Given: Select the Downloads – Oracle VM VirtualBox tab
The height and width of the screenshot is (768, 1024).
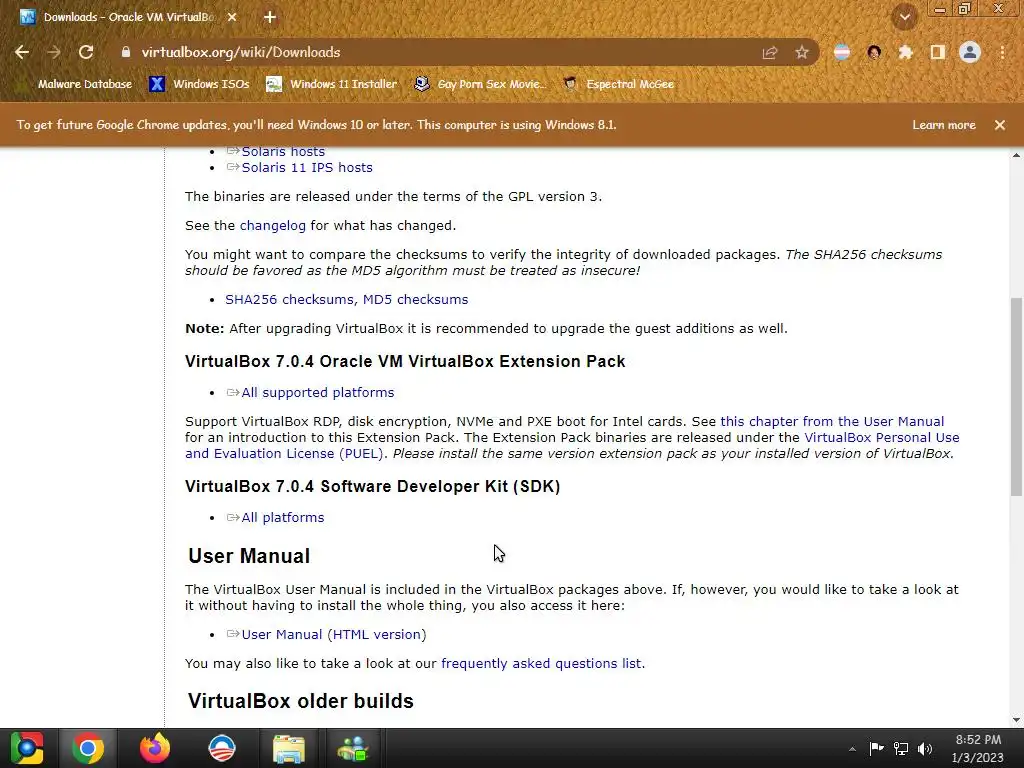Looking at the screenshot, I should (x=129, y=17).
